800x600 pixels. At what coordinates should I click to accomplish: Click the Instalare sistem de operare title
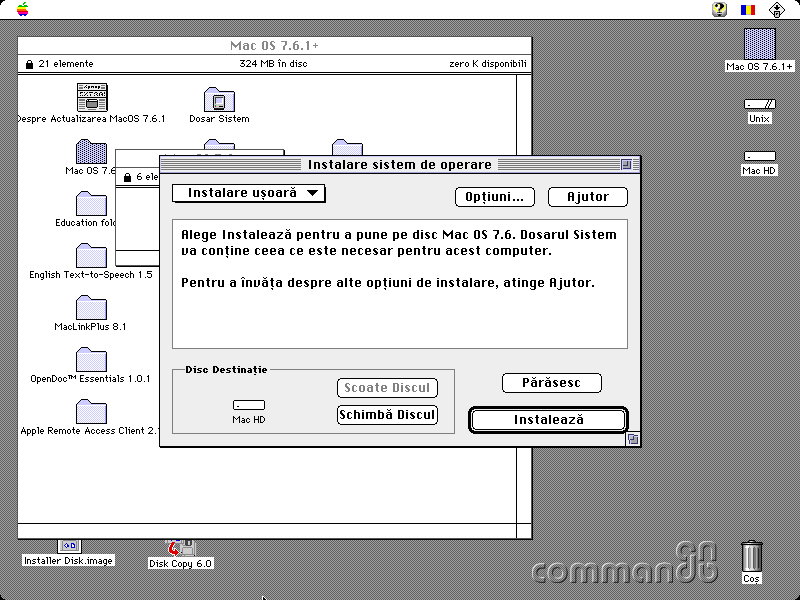point(399,165)
